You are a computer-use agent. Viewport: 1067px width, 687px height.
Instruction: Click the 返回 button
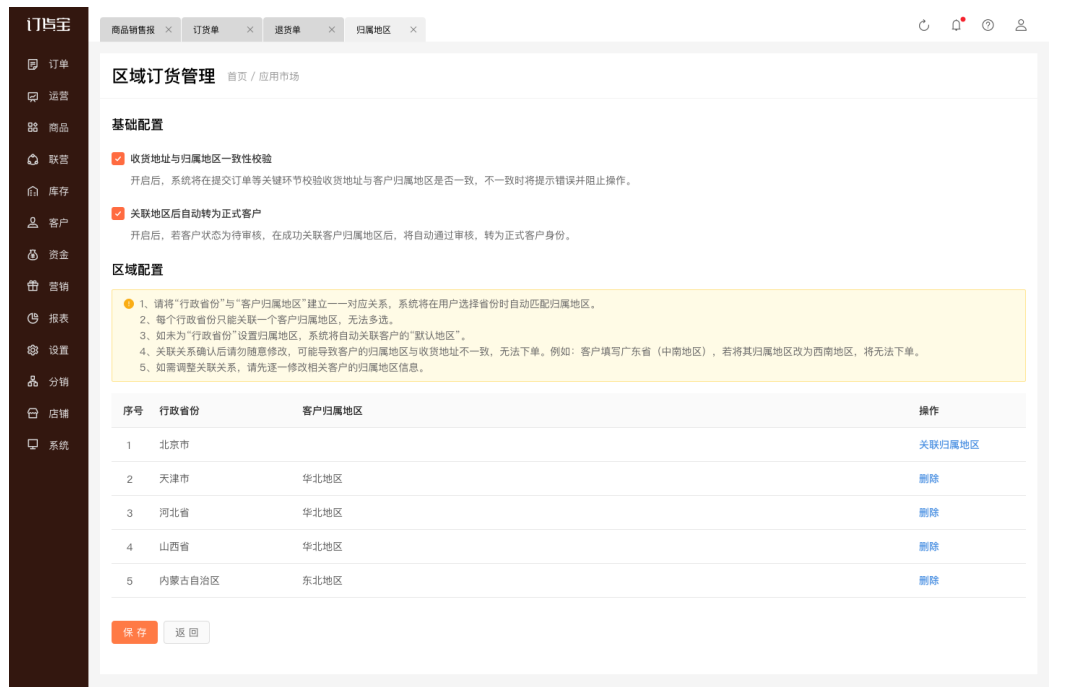pyautogui.click(x=186, y=632)
